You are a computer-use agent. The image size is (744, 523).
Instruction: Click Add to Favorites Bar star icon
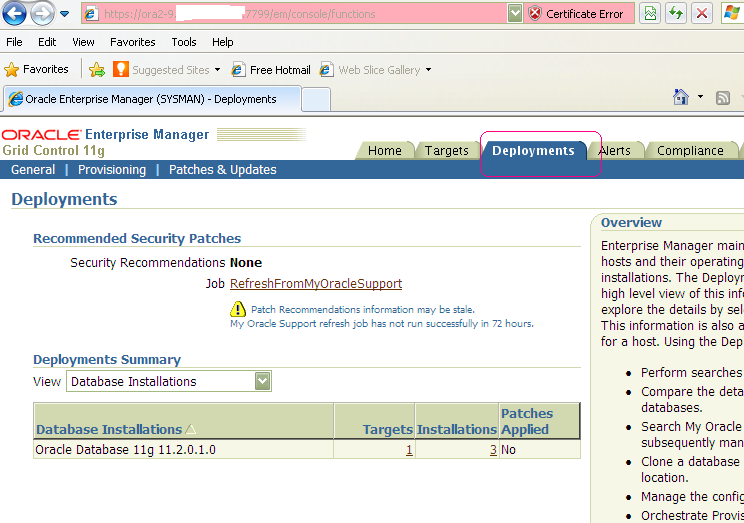click(x=96, y=70)
